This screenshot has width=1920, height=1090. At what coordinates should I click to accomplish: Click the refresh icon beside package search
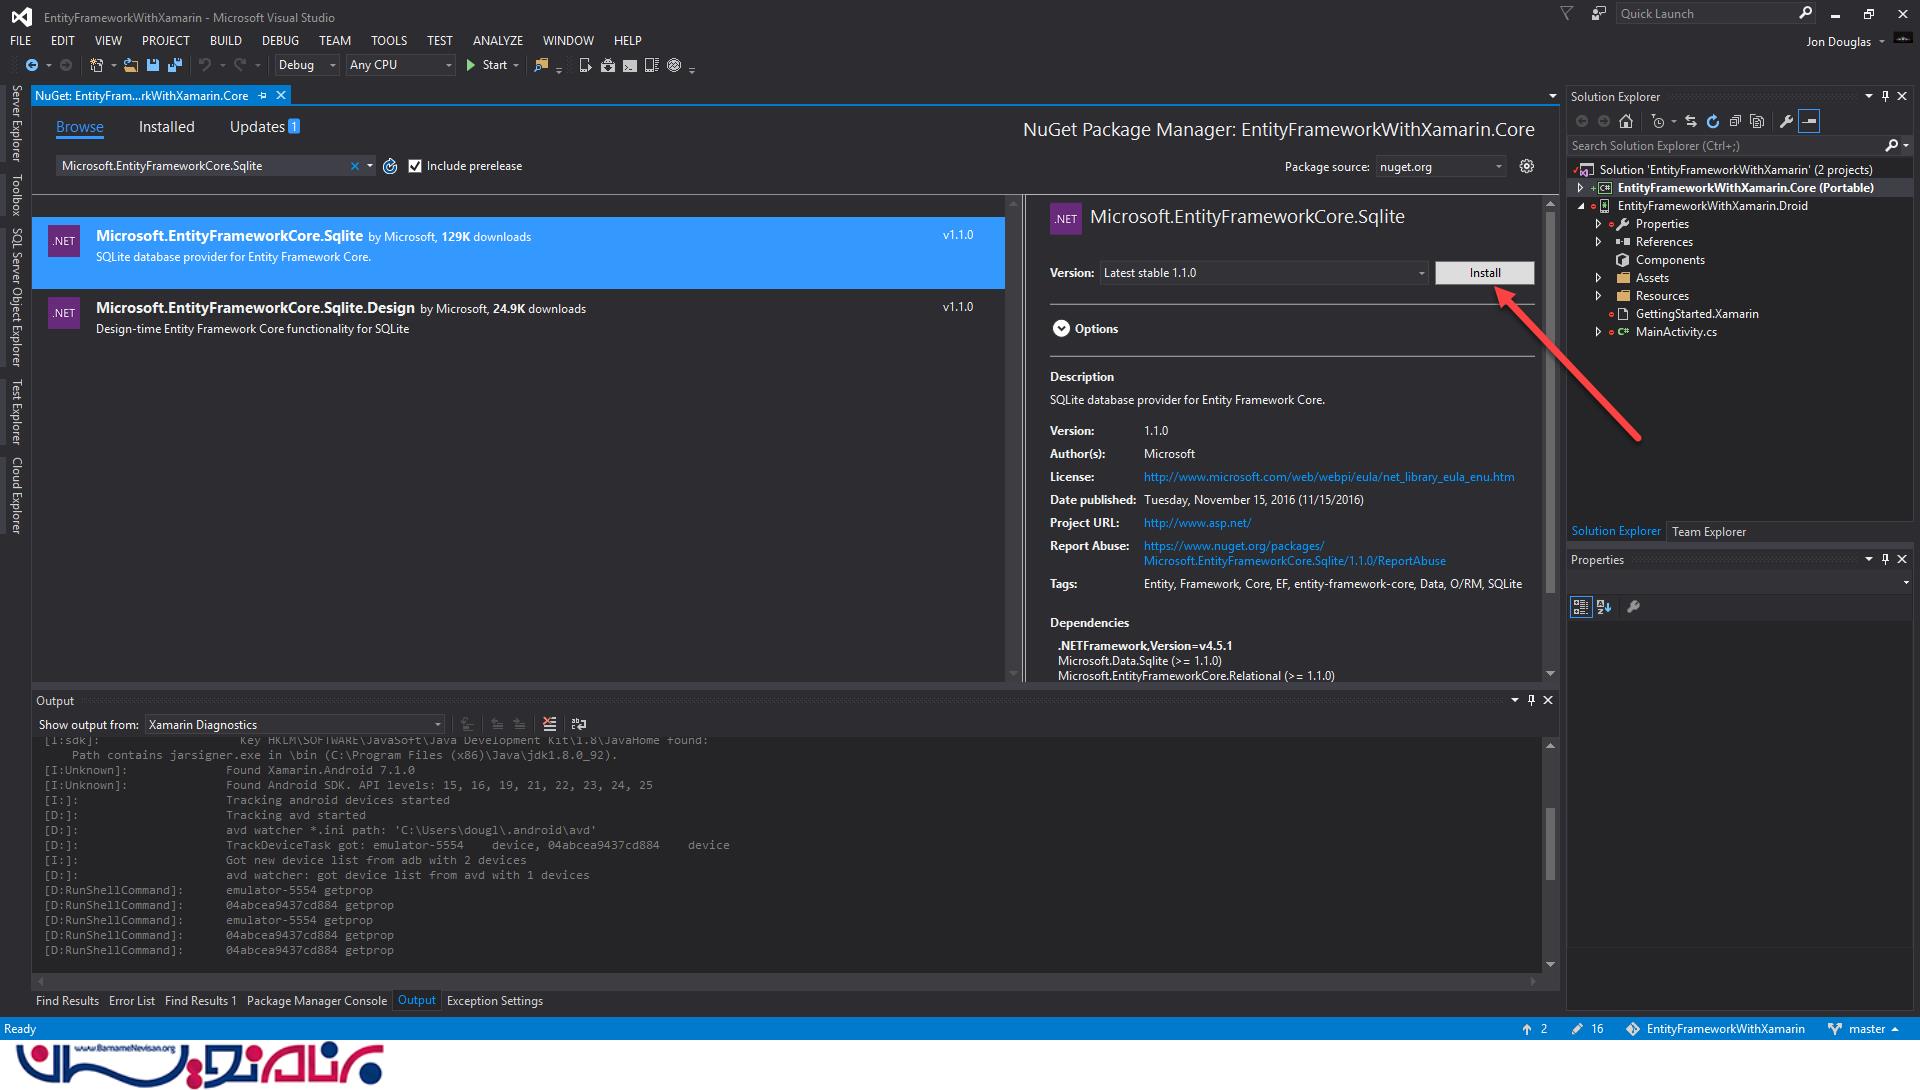(x=390, y=167)
